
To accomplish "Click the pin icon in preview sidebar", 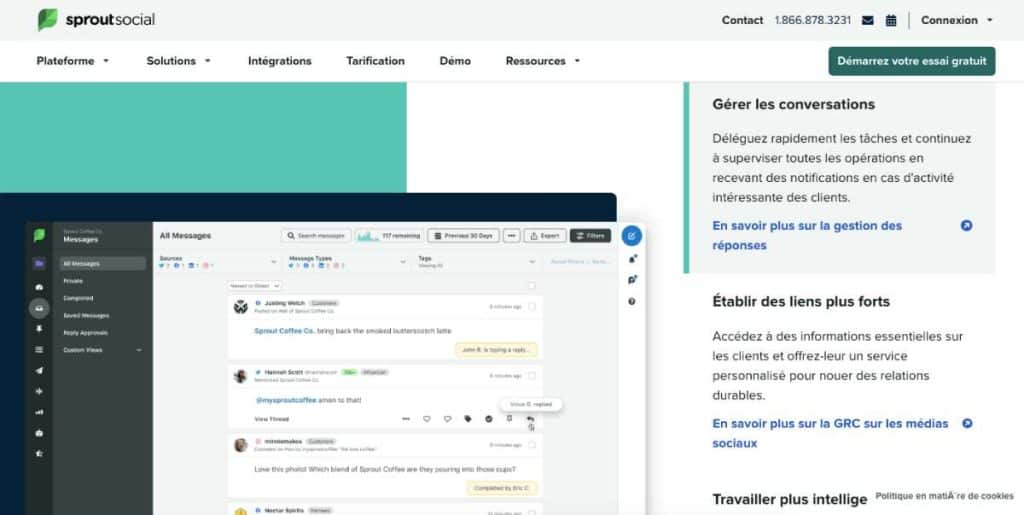I will (39, 329).
